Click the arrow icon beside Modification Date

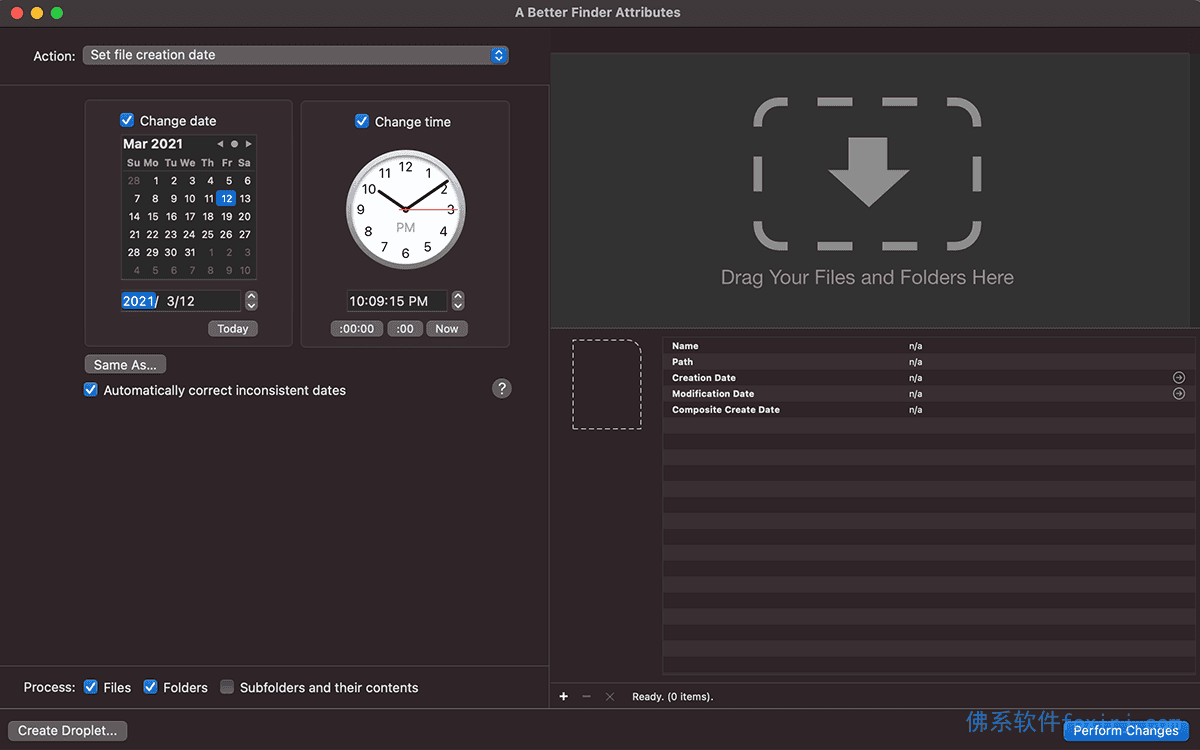click(1179, 394)
